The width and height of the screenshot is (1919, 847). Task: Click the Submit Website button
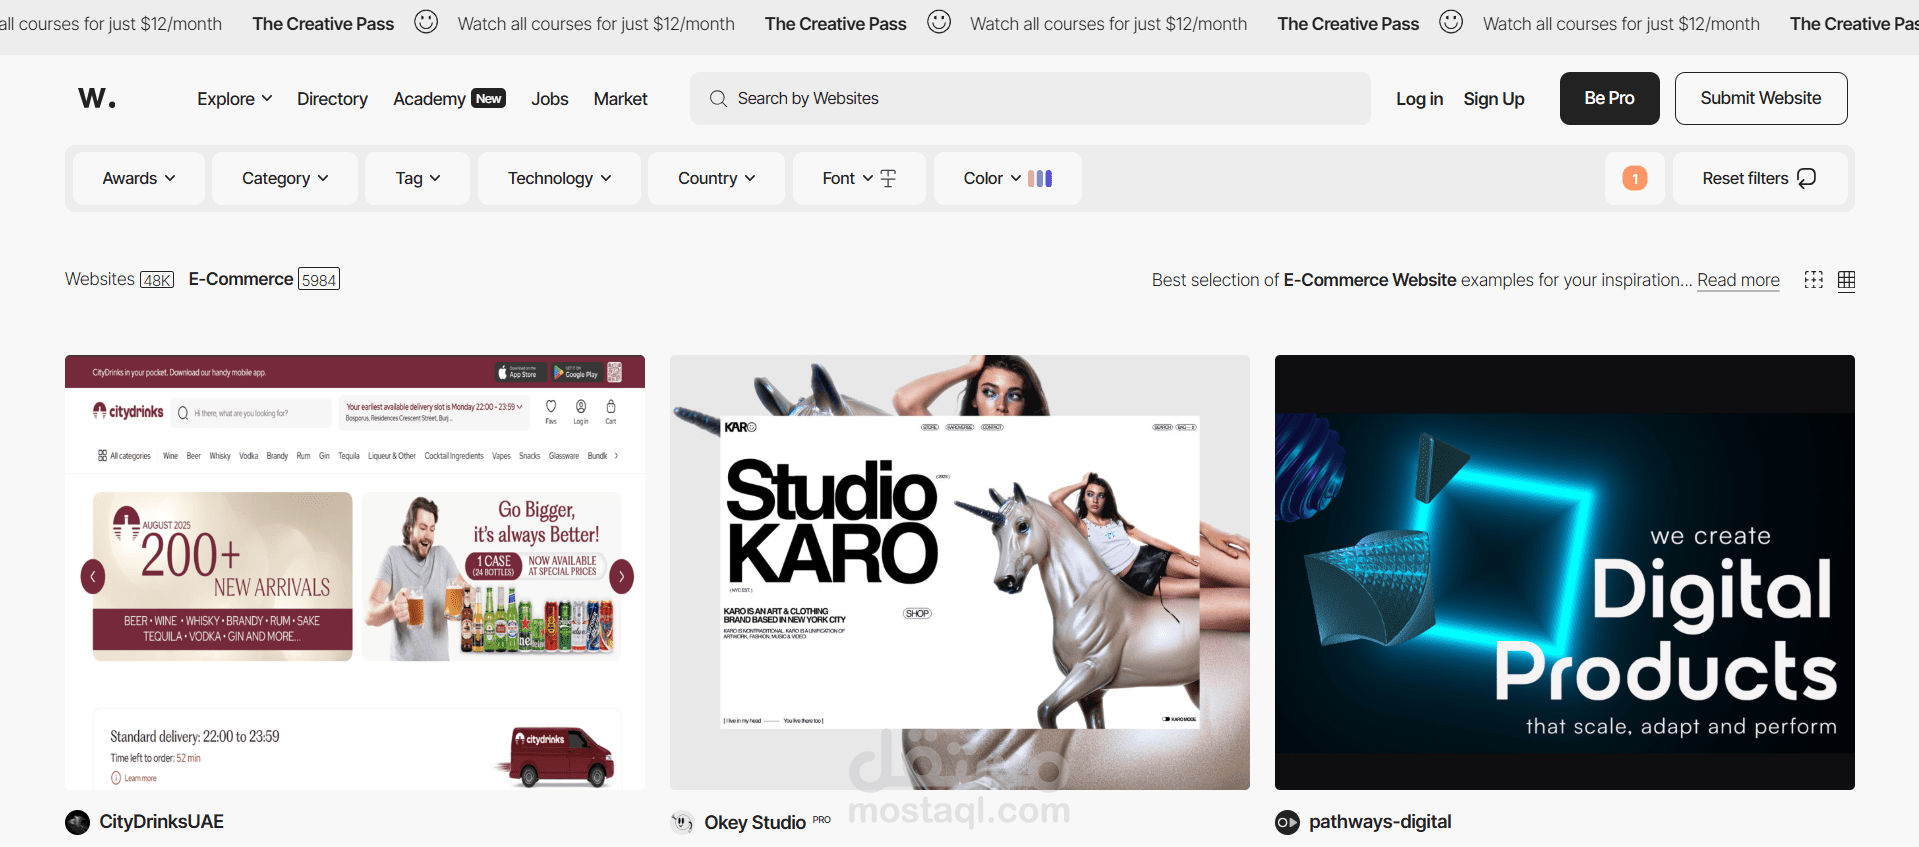pos(1761,98)
